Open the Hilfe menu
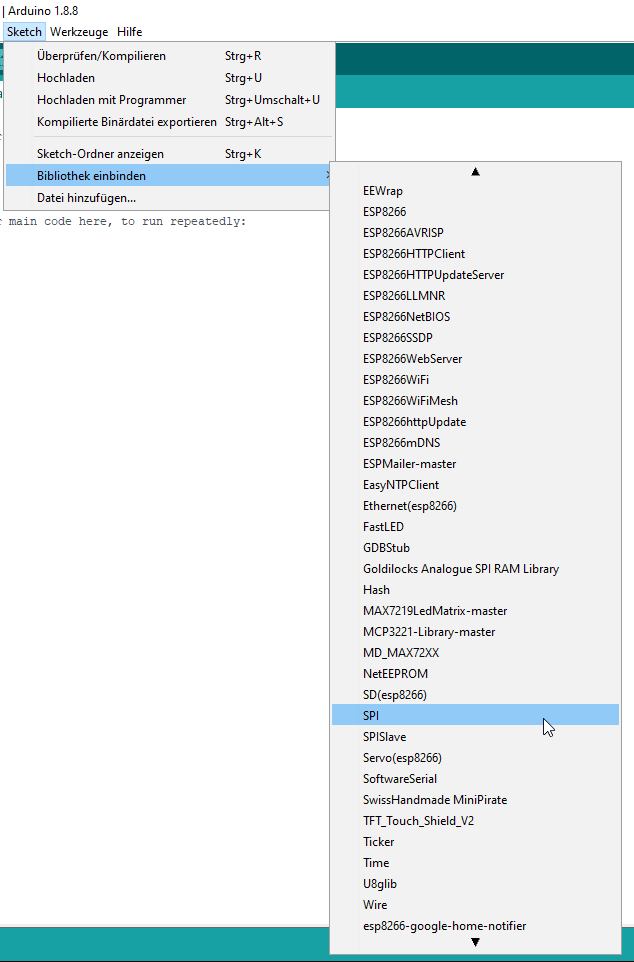634x962 pixels. (x=130, y=32)
